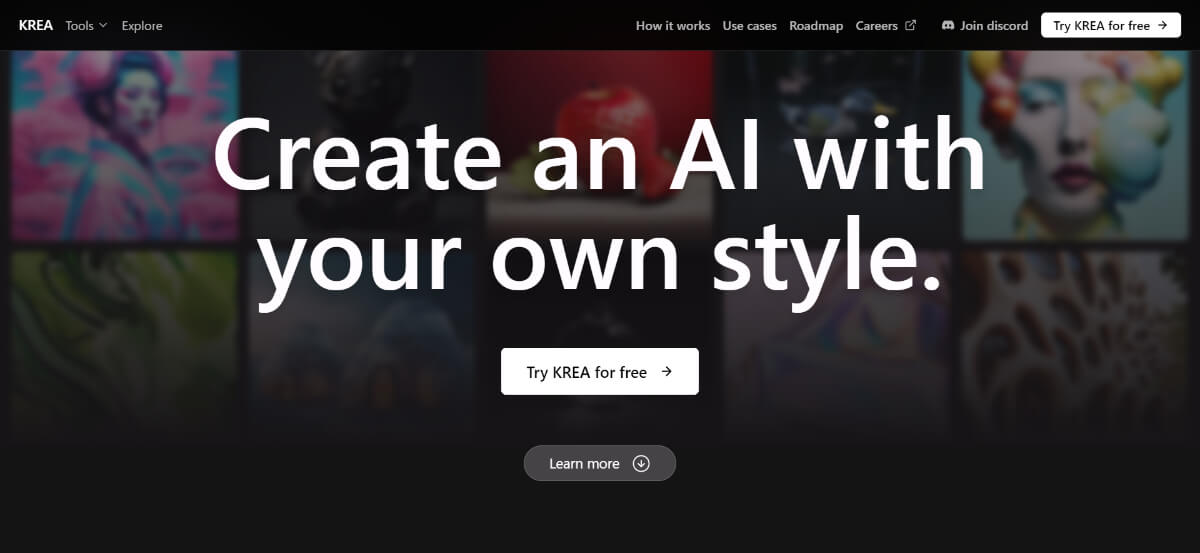This screenshot has width=1200, height=553.
Task: Click the external link icon beside Careers
Action: [x=910, y=26]
